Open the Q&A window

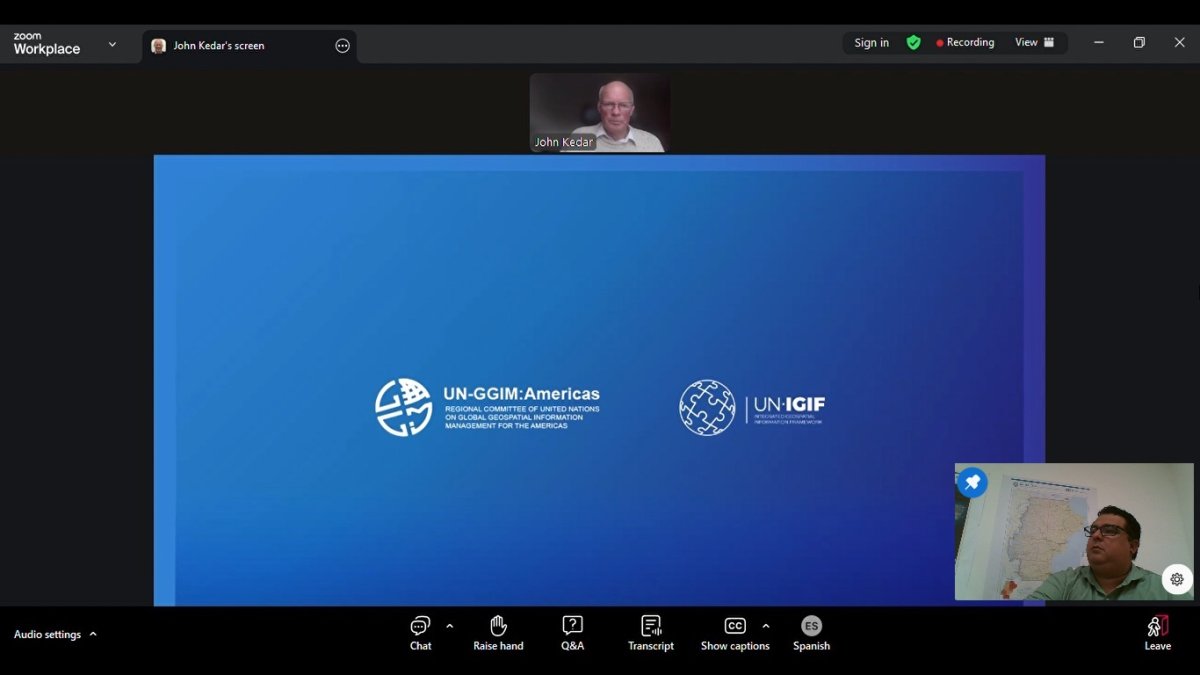pyautogui.click(x=572, y=633)
